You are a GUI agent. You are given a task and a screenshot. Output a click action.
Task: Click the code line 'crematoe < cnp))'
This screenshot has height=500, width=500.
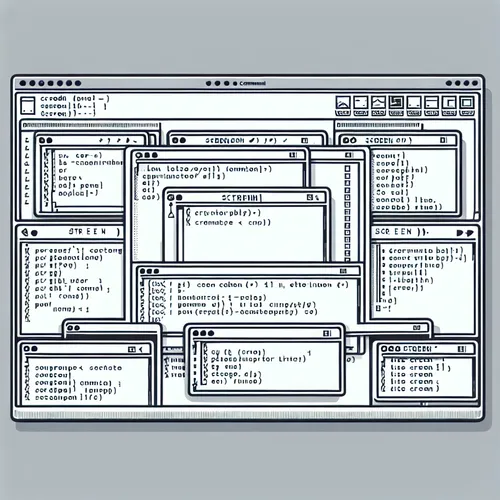coord(232,222)
